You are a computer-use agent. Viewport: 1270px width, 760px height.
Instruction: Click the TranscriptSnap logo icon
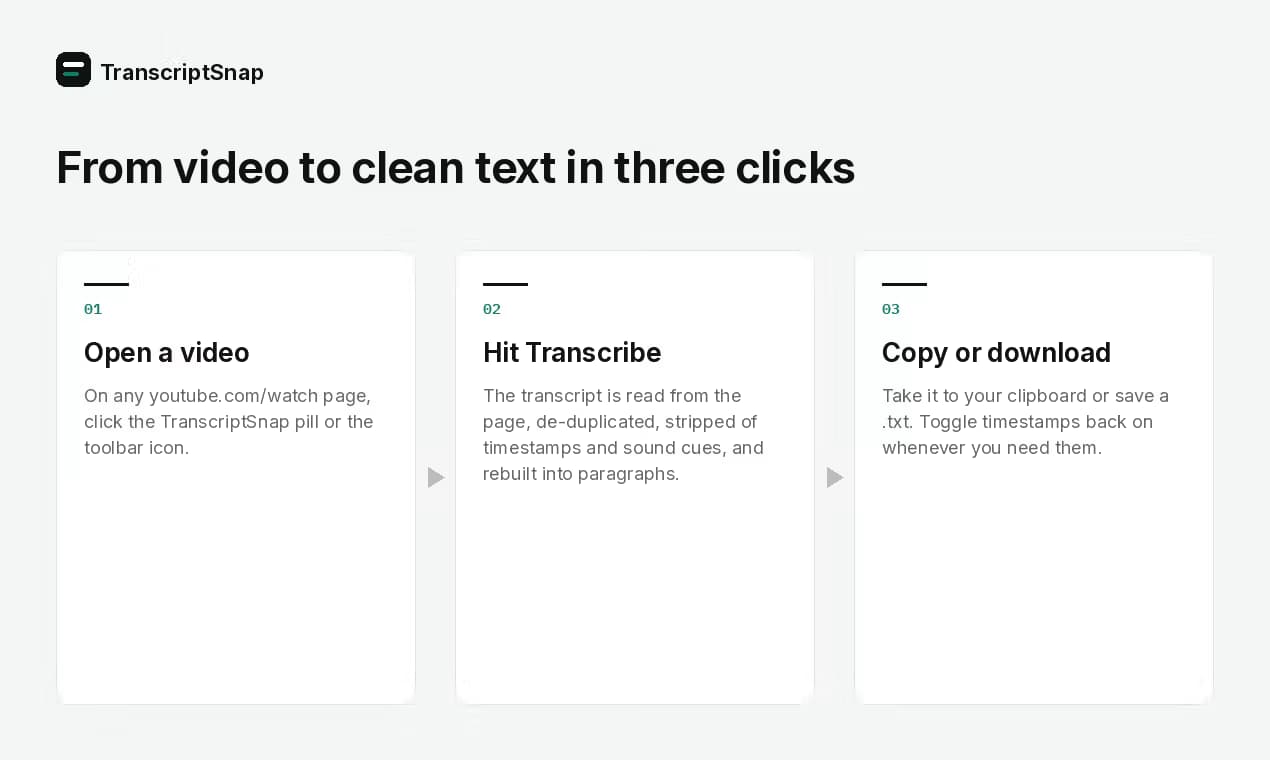point(73,70)
